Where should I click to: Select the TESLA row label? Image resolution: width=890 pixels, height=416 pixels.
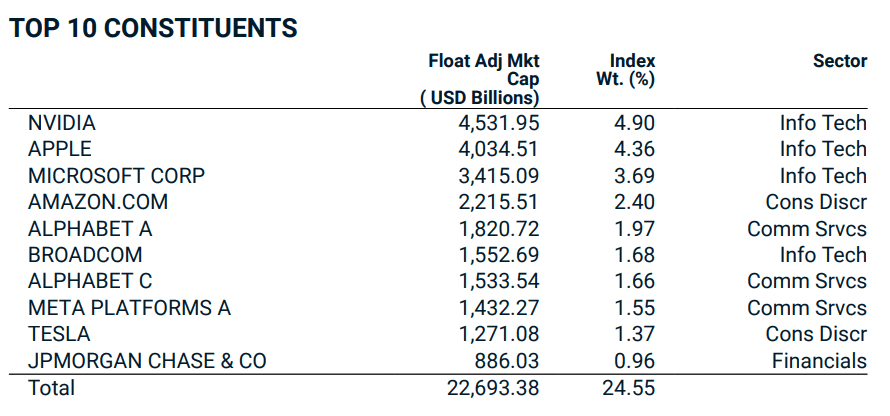point(59,334)
